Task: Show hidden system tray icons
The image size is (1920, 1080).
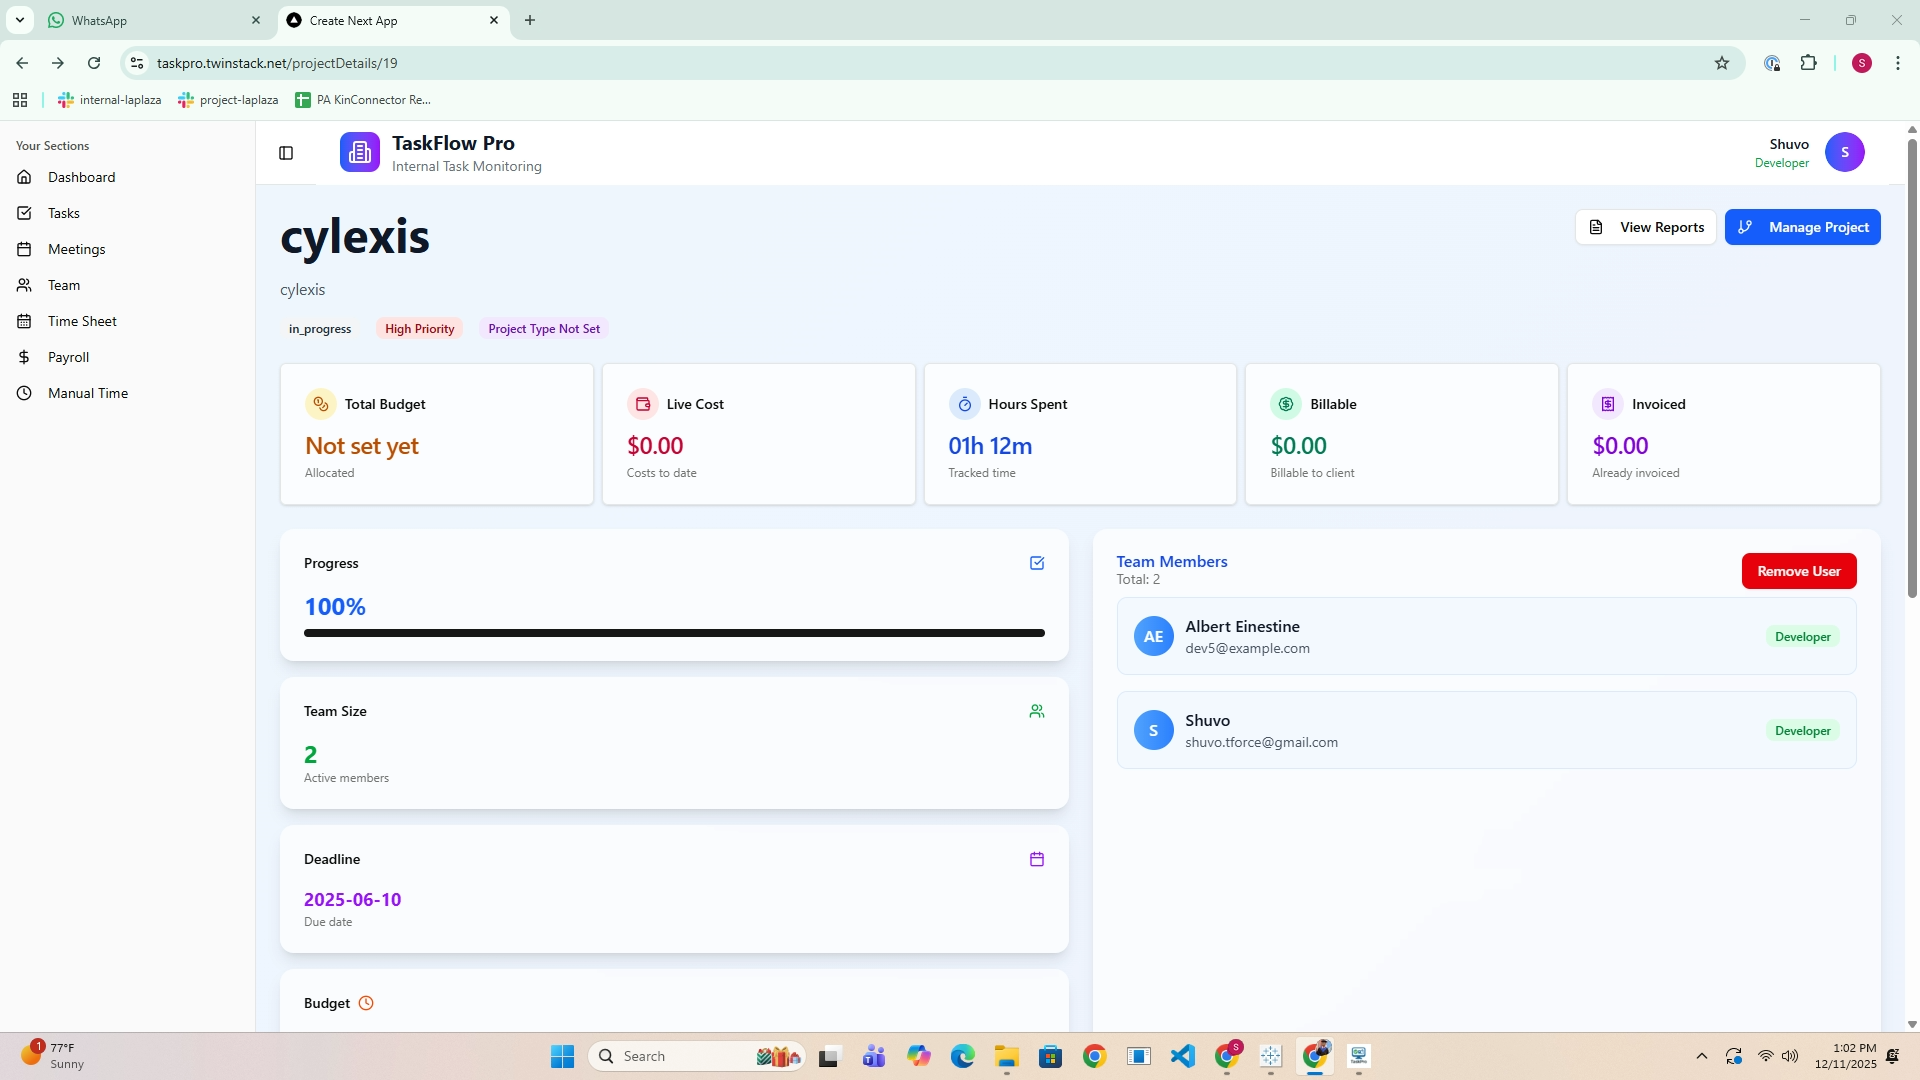Action: pos(1701,1056)
